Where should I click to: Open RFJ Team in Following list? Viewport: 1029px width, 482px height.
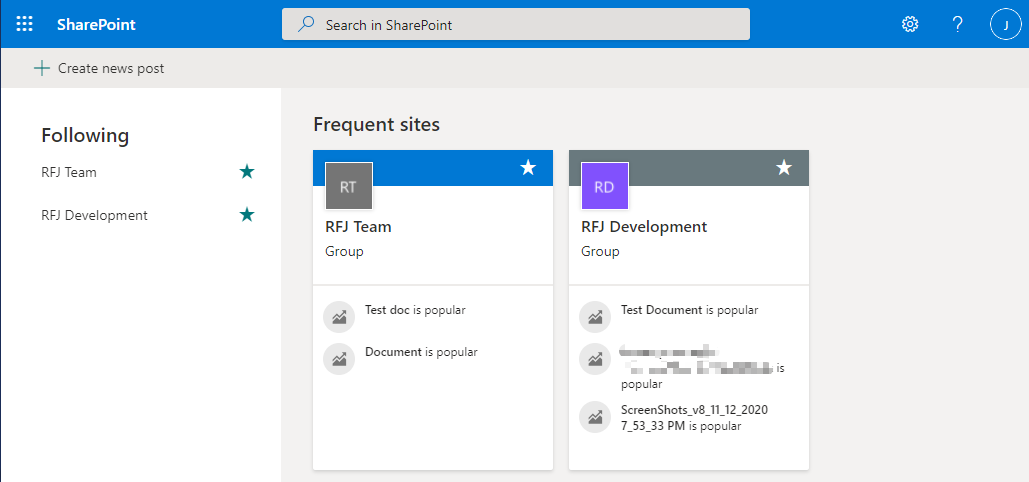(x=69, y=173)
